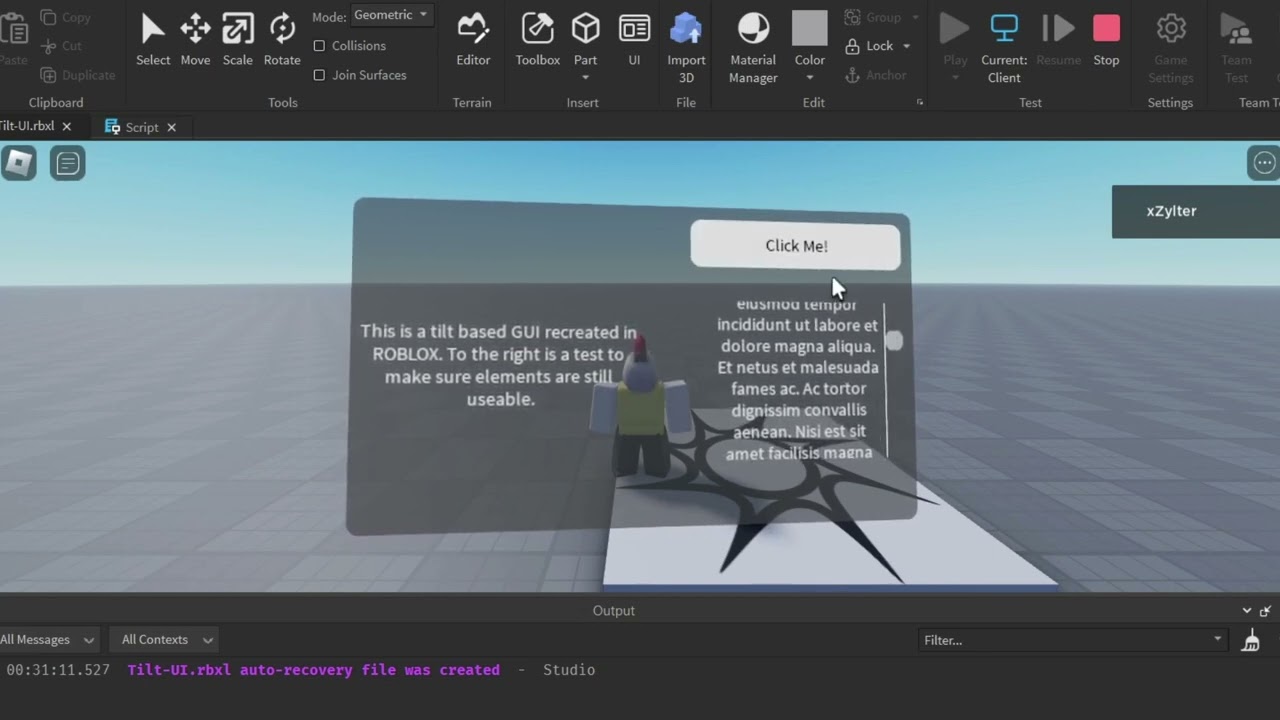This screenshot has width=1280, height=720.
Task: Open the Toolbox panel
Action: coord(537,39)
